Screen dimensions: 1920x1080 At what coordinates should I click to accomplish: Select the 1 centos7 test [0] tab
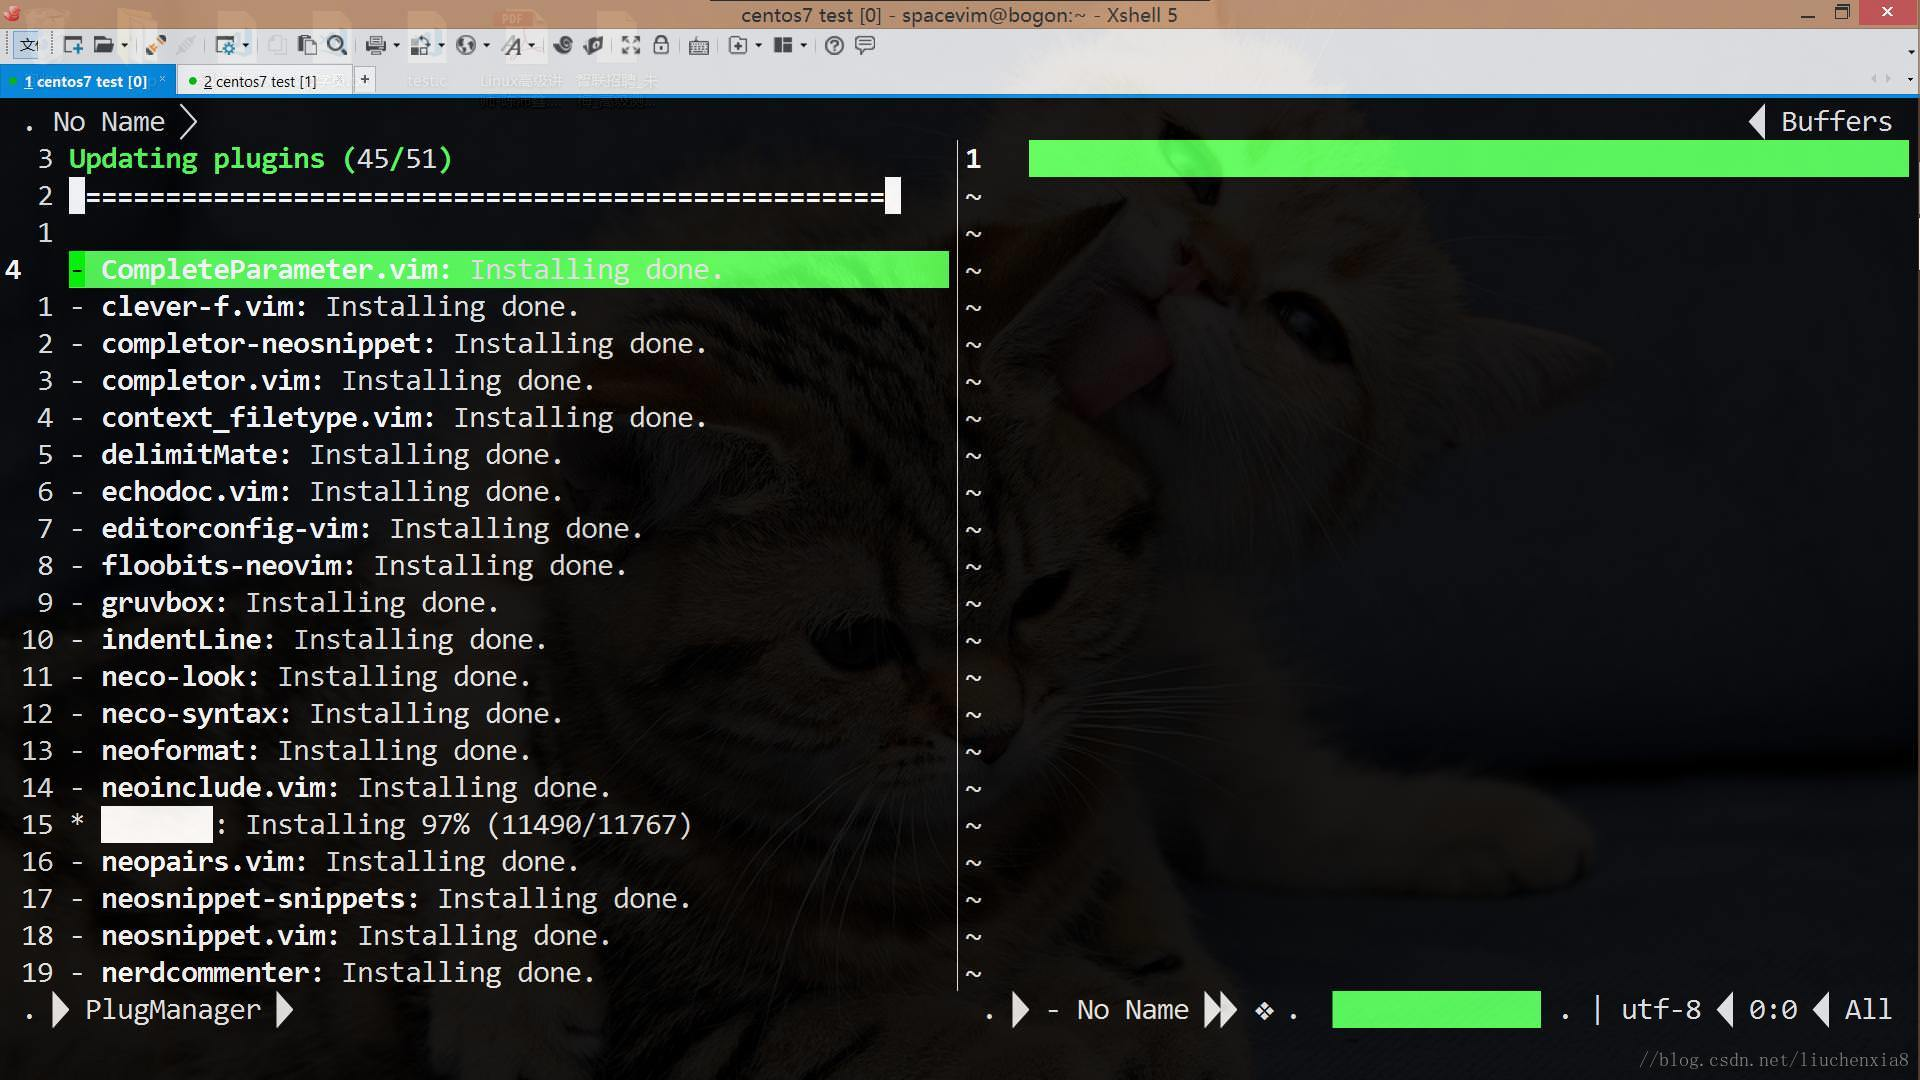[x=85, y=81]
